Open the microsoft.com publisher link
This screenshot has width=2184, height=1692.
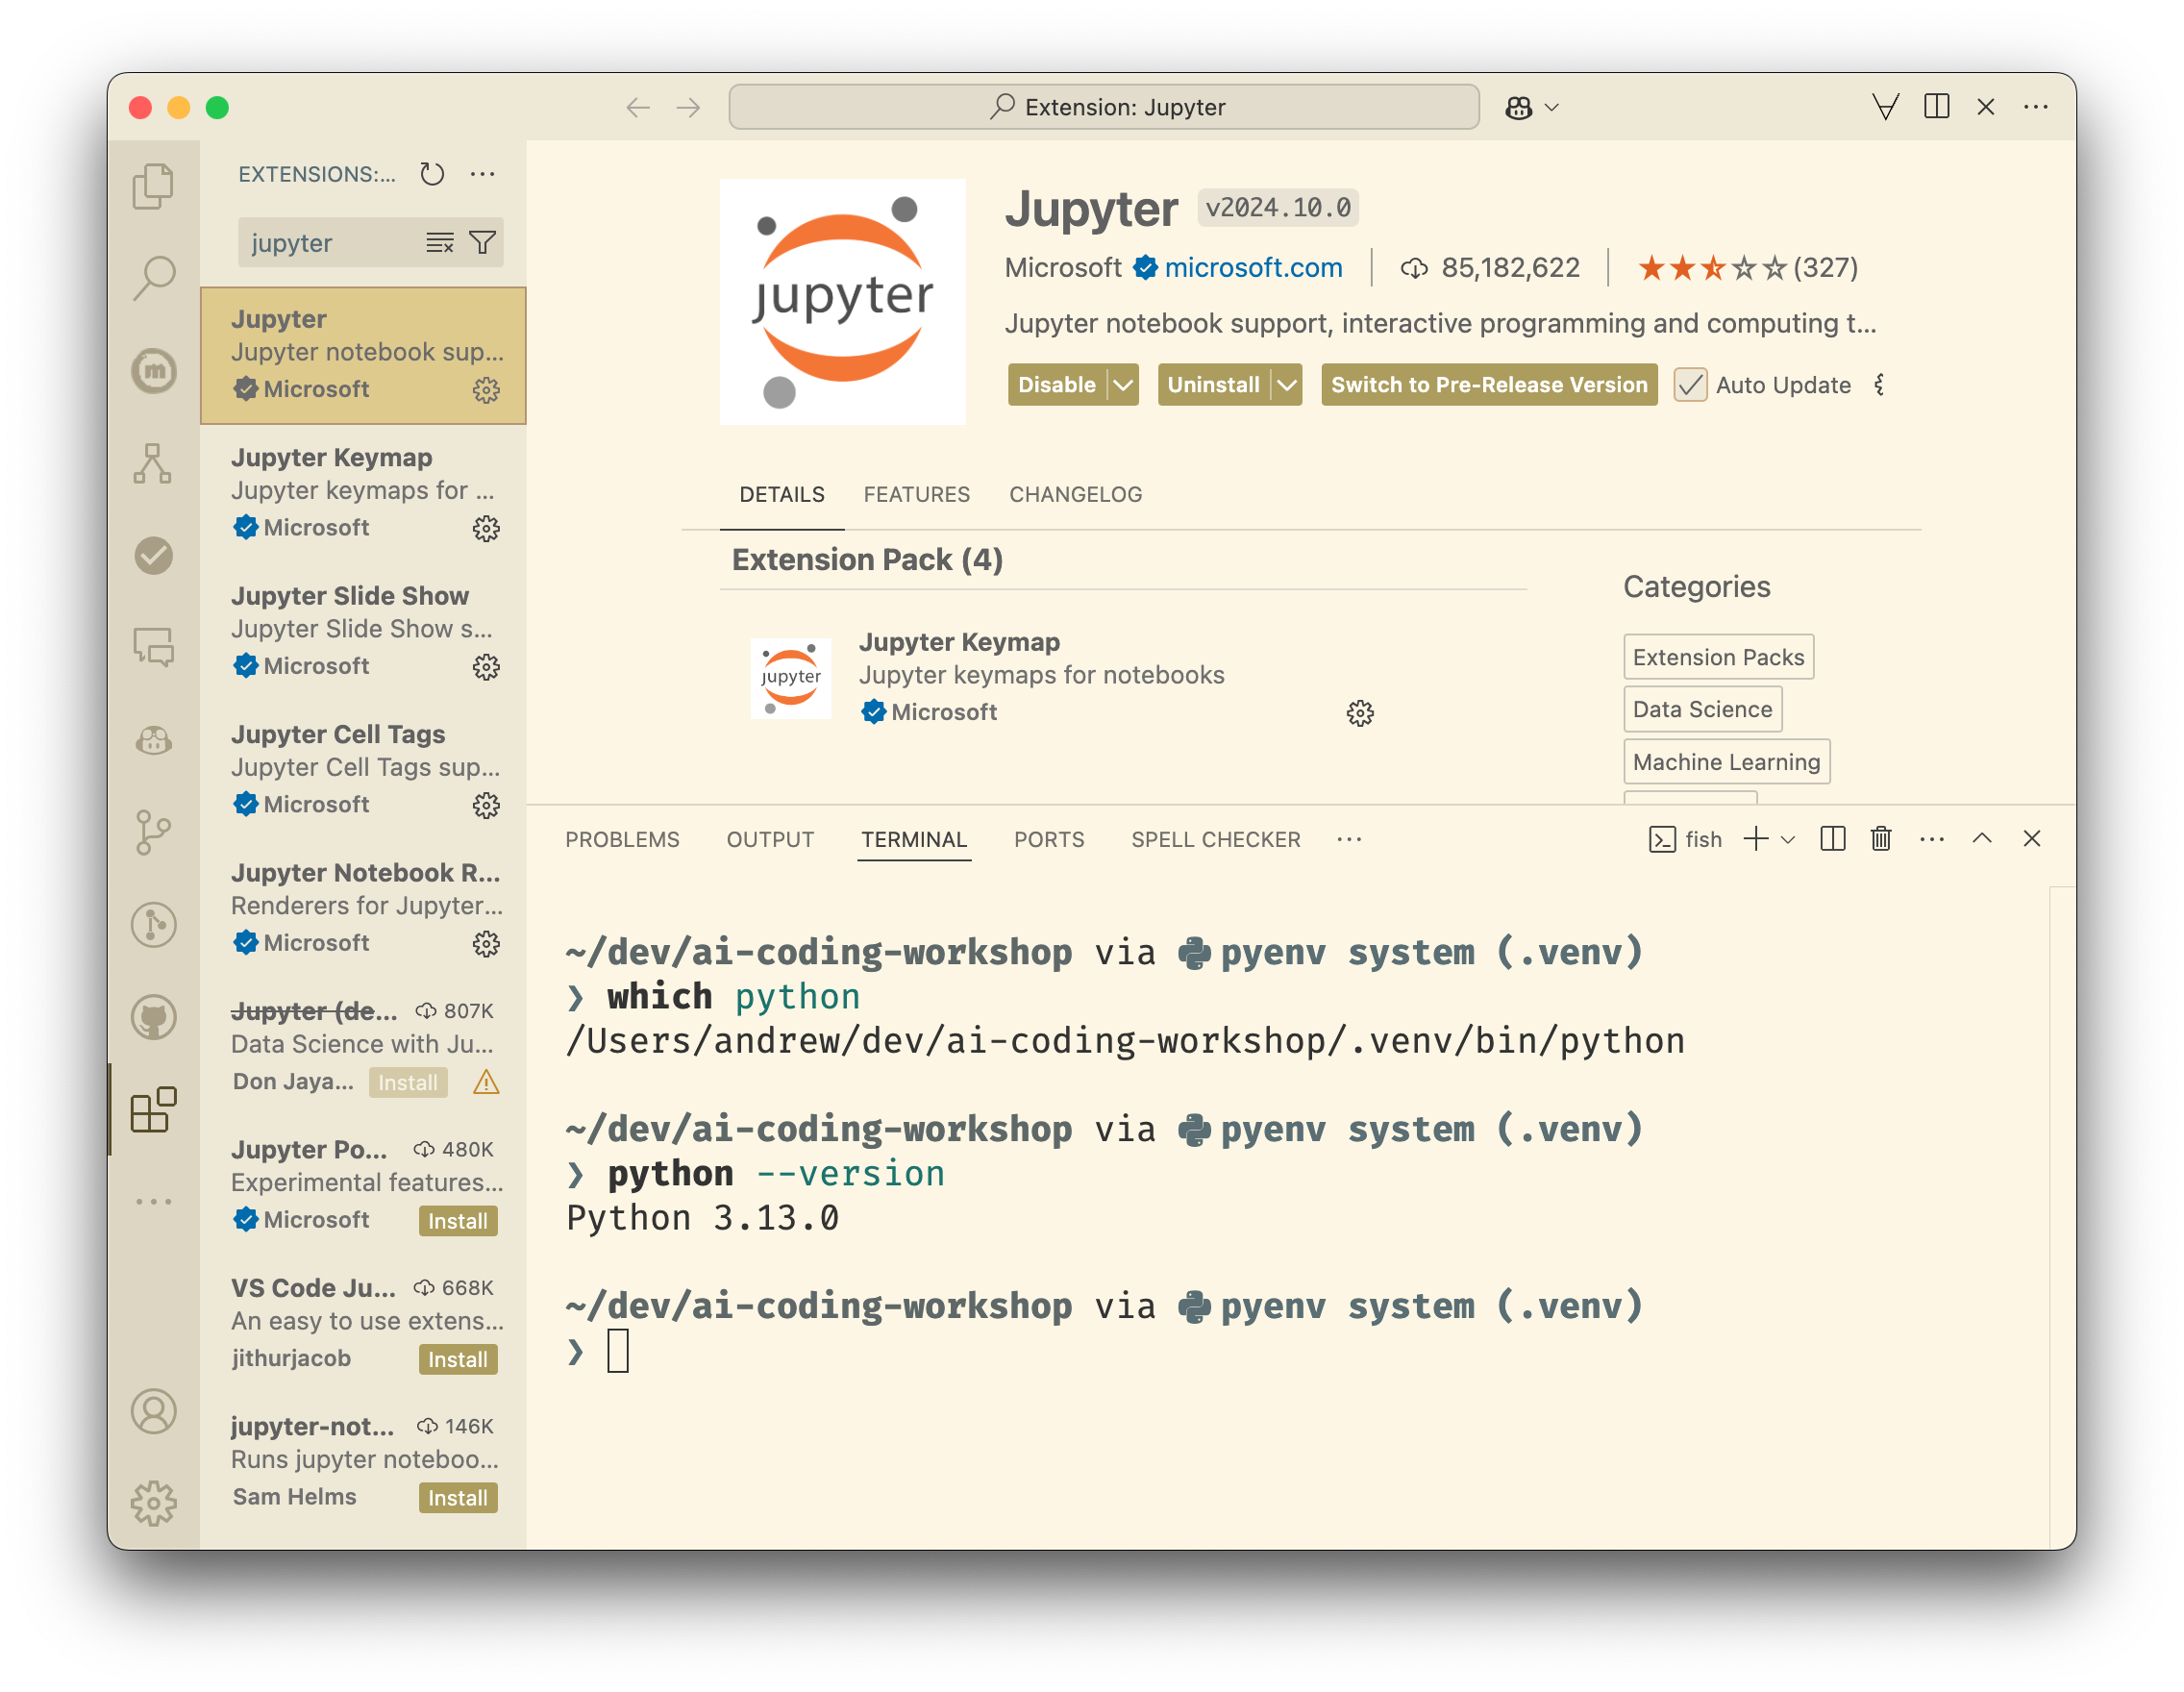click(x=1253, y=267)
